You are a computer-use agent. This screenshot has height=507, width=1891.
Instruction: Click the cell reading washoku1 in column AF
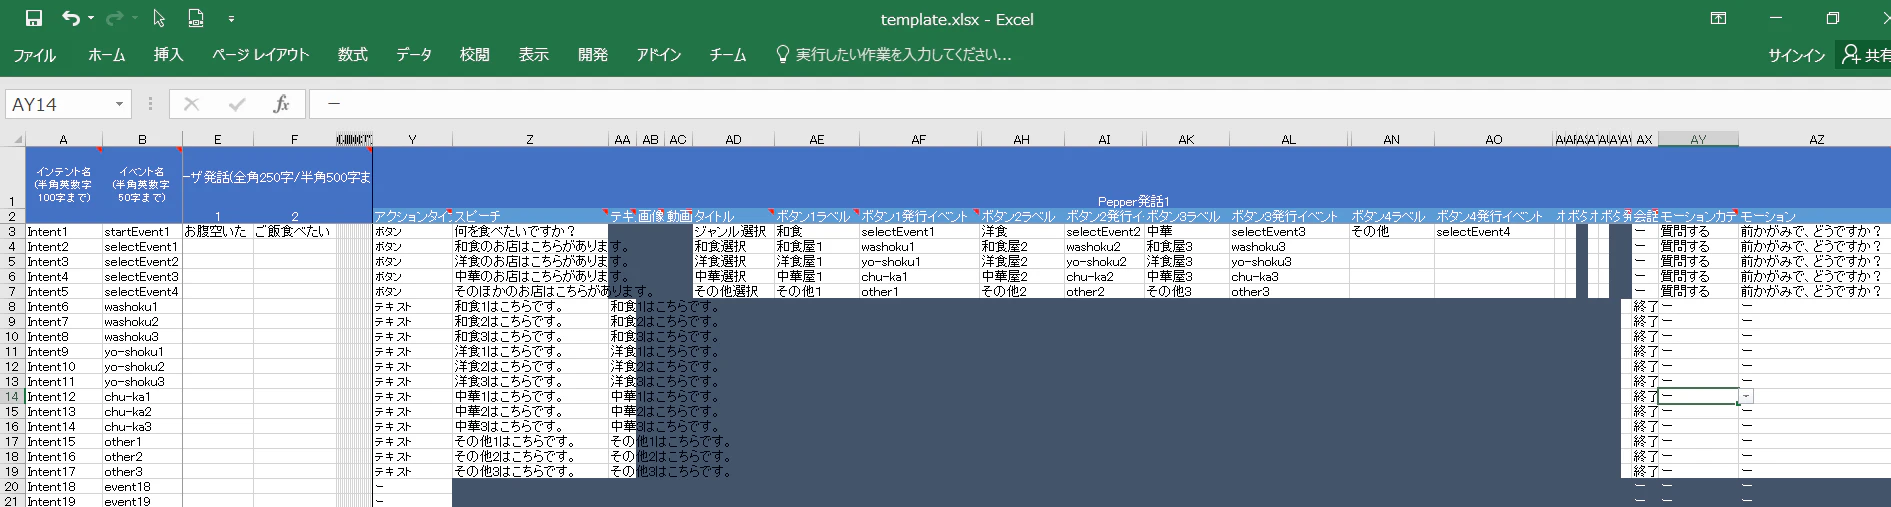pos(918,247)
